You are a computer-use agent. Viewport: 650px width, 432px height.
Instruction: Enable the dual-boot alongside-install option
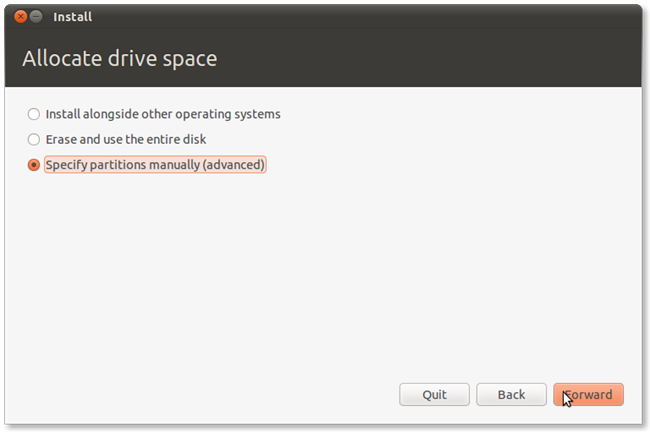point(35,114)
